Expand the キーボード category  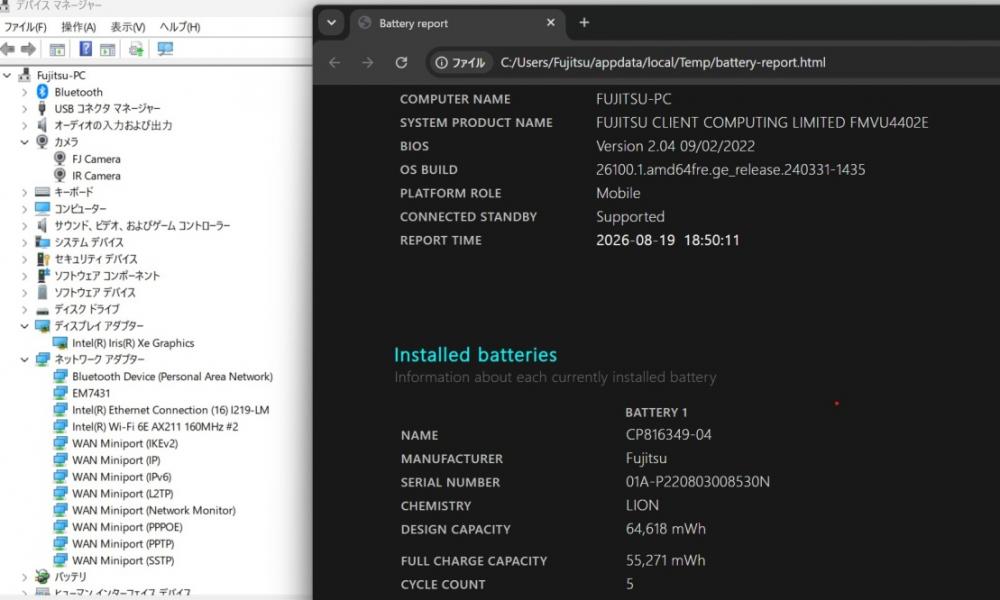24,192
